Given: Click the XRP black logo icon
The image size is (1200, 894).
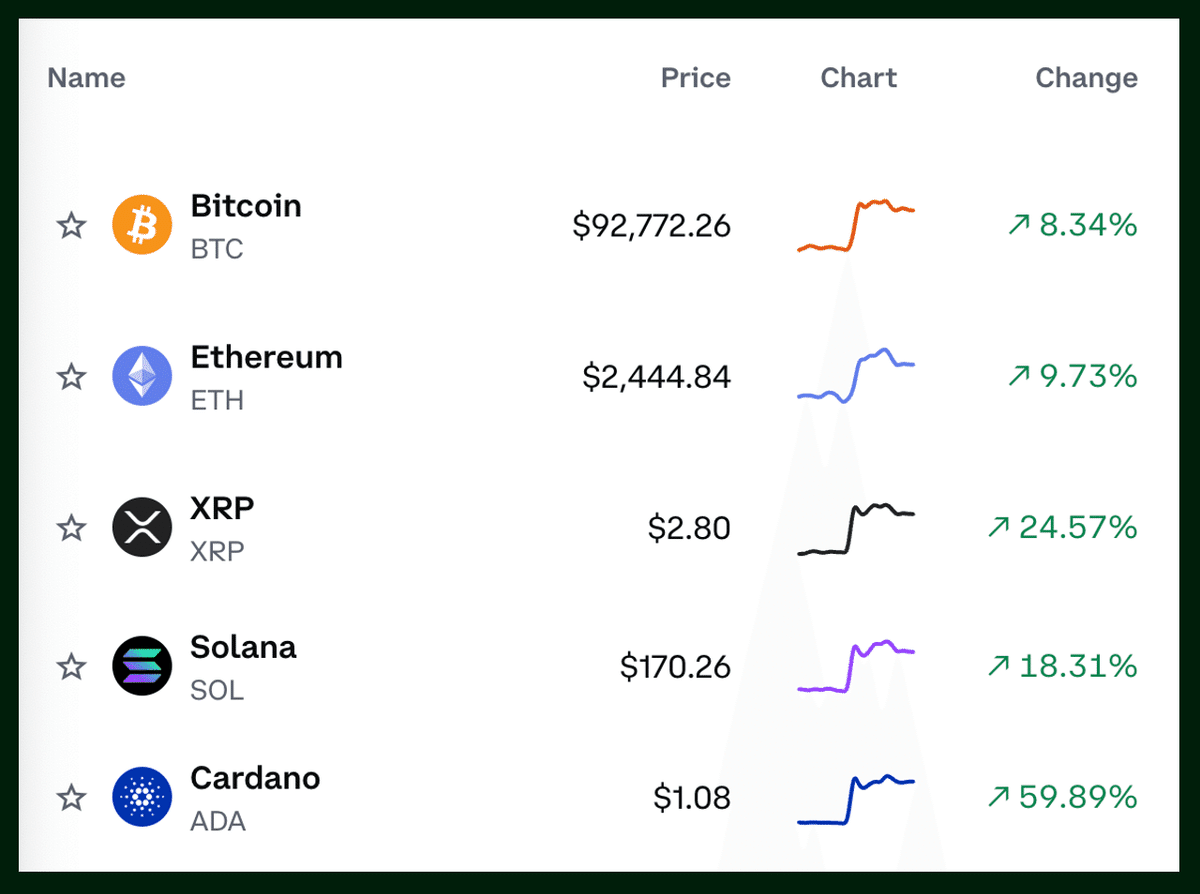Looking at the screenshot, I should point(143,527).
